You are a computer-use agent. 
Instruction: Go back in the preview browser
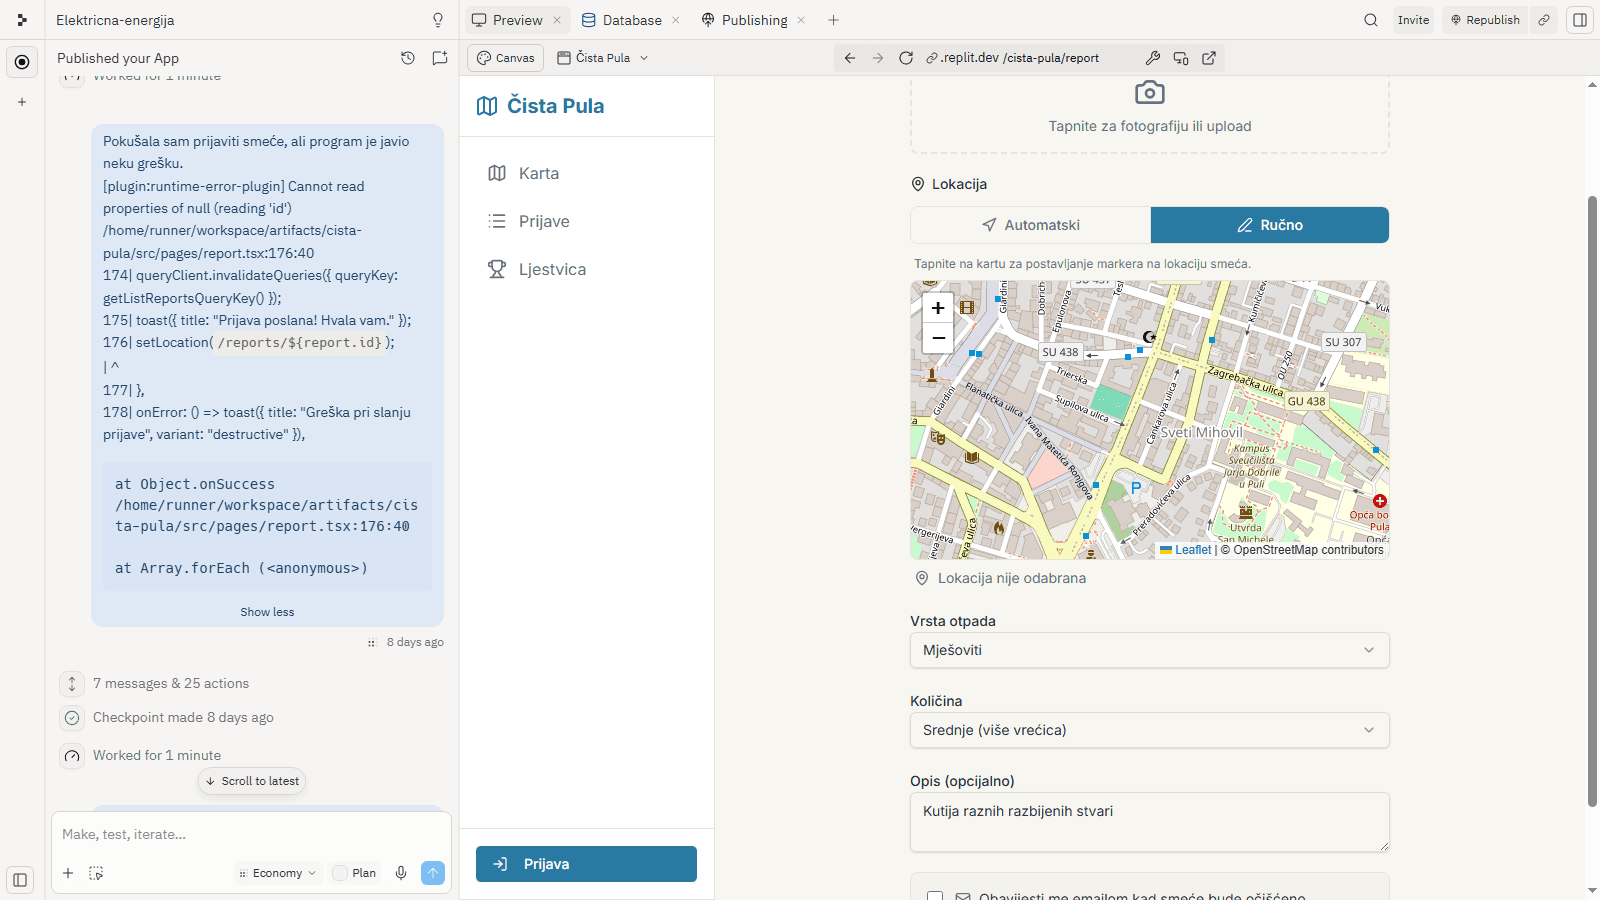click(x=850, y=58)
